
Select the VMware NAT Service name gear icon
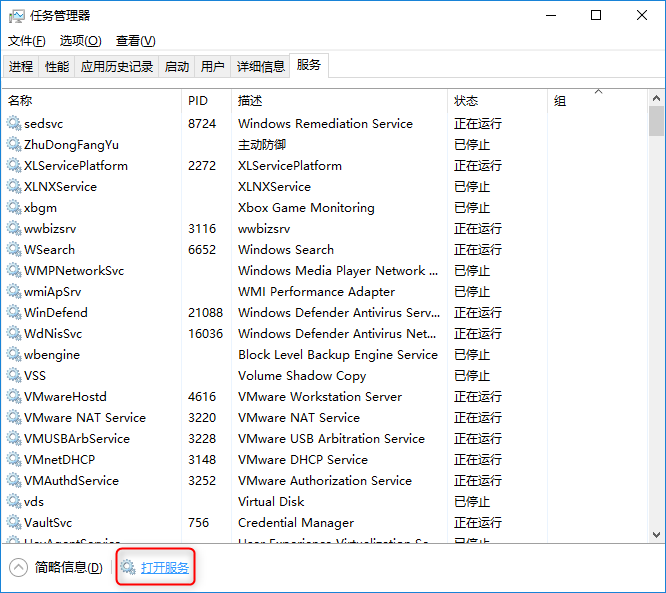pos(14,418)
